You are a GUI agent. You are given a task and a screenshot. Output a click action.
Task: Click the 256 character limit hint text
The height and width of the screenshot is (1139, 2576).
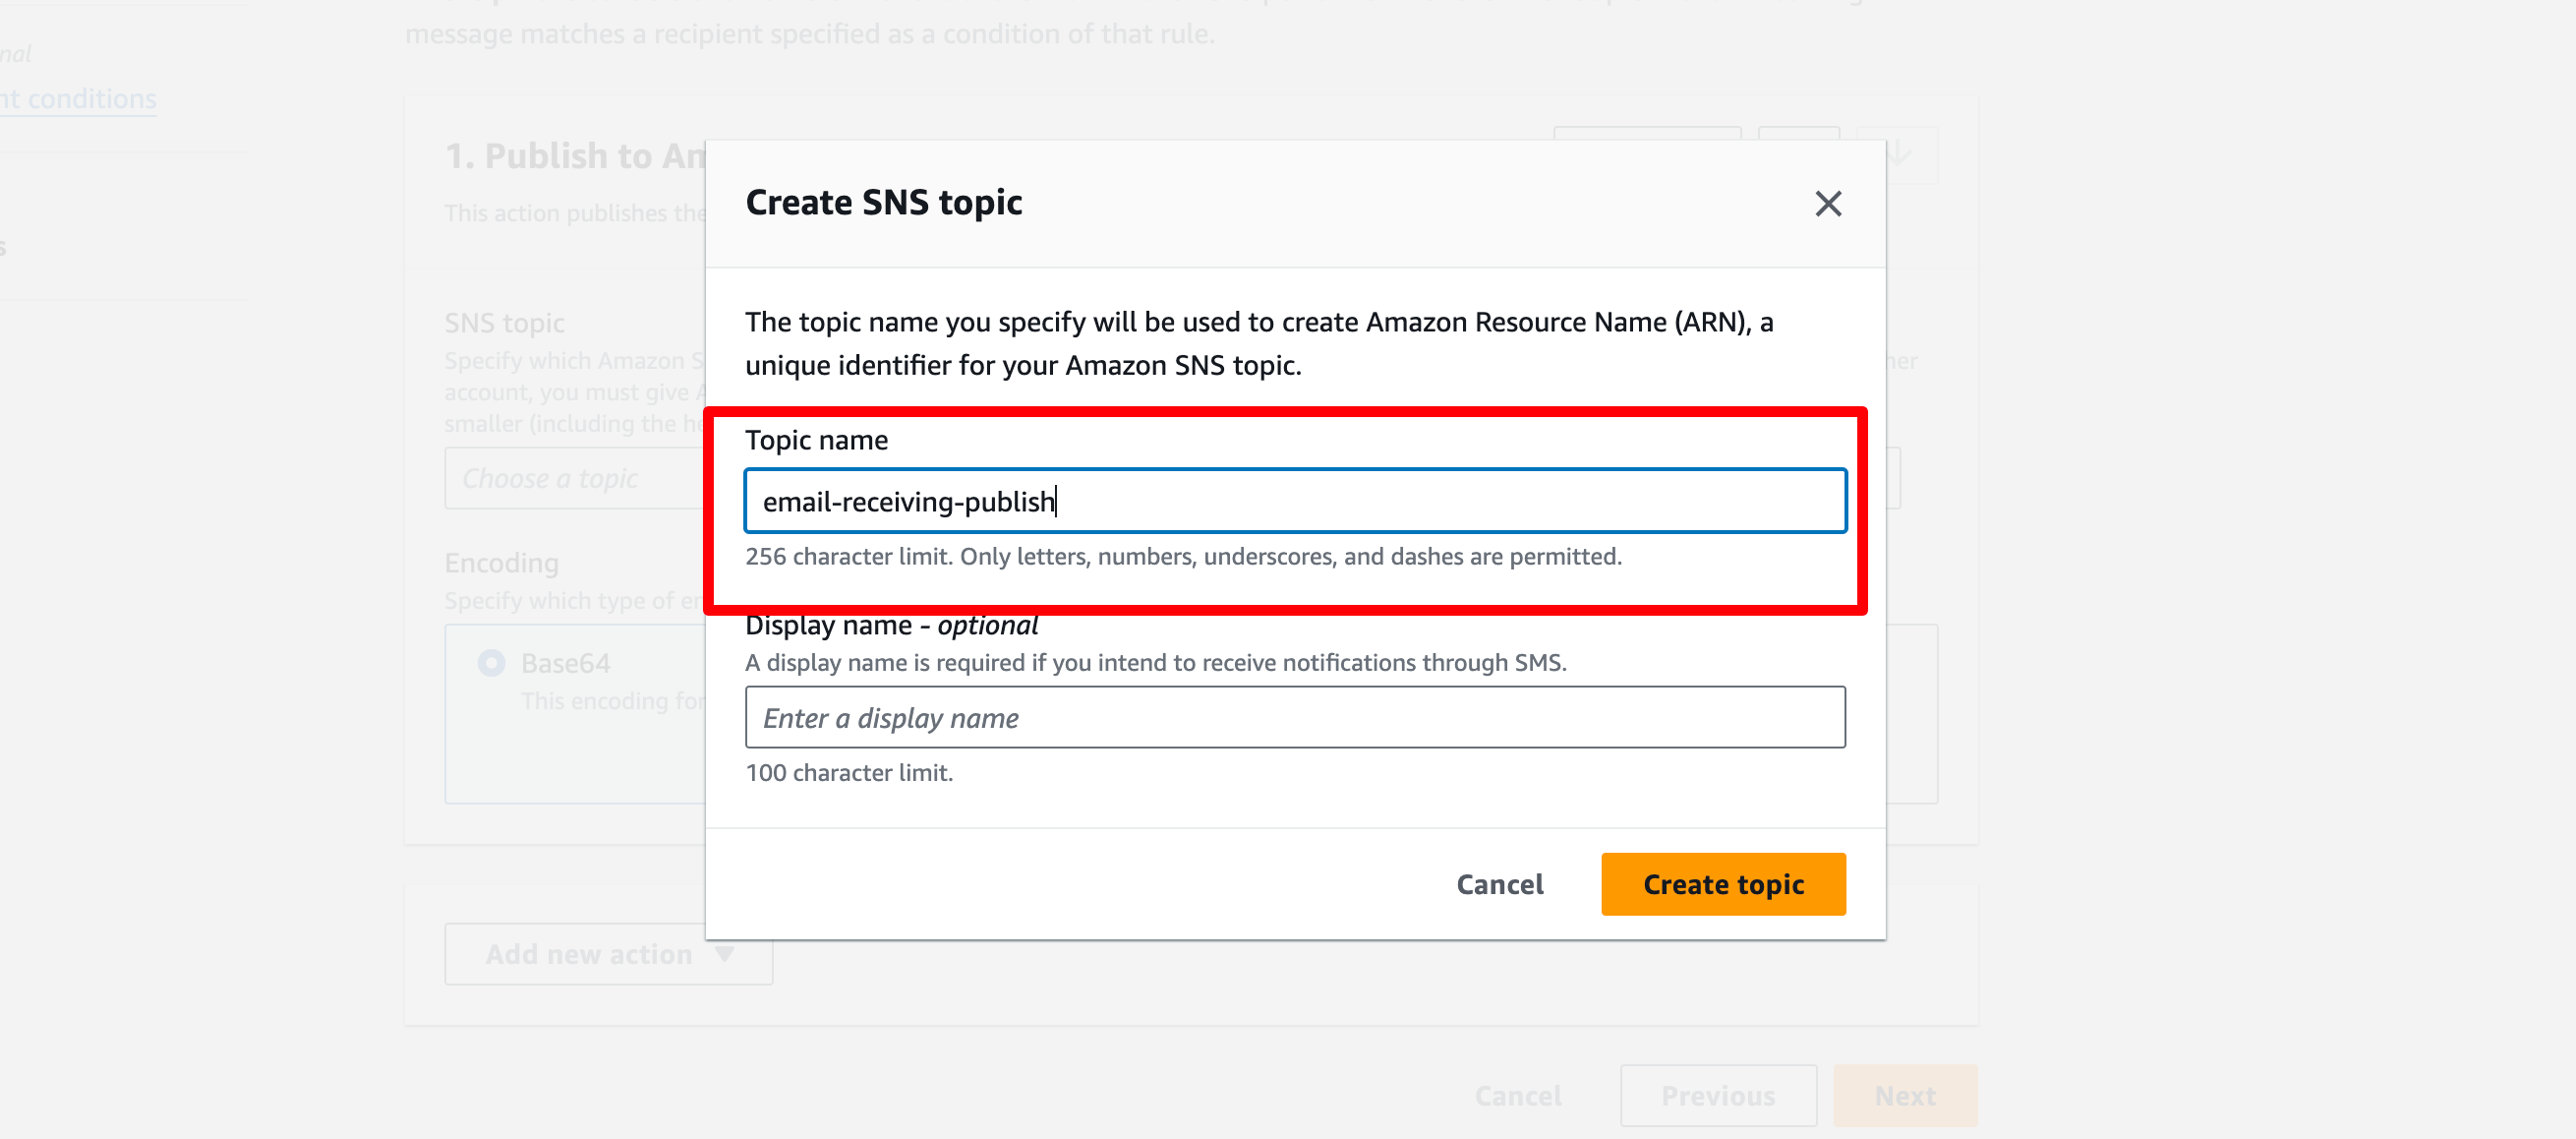1183,556
